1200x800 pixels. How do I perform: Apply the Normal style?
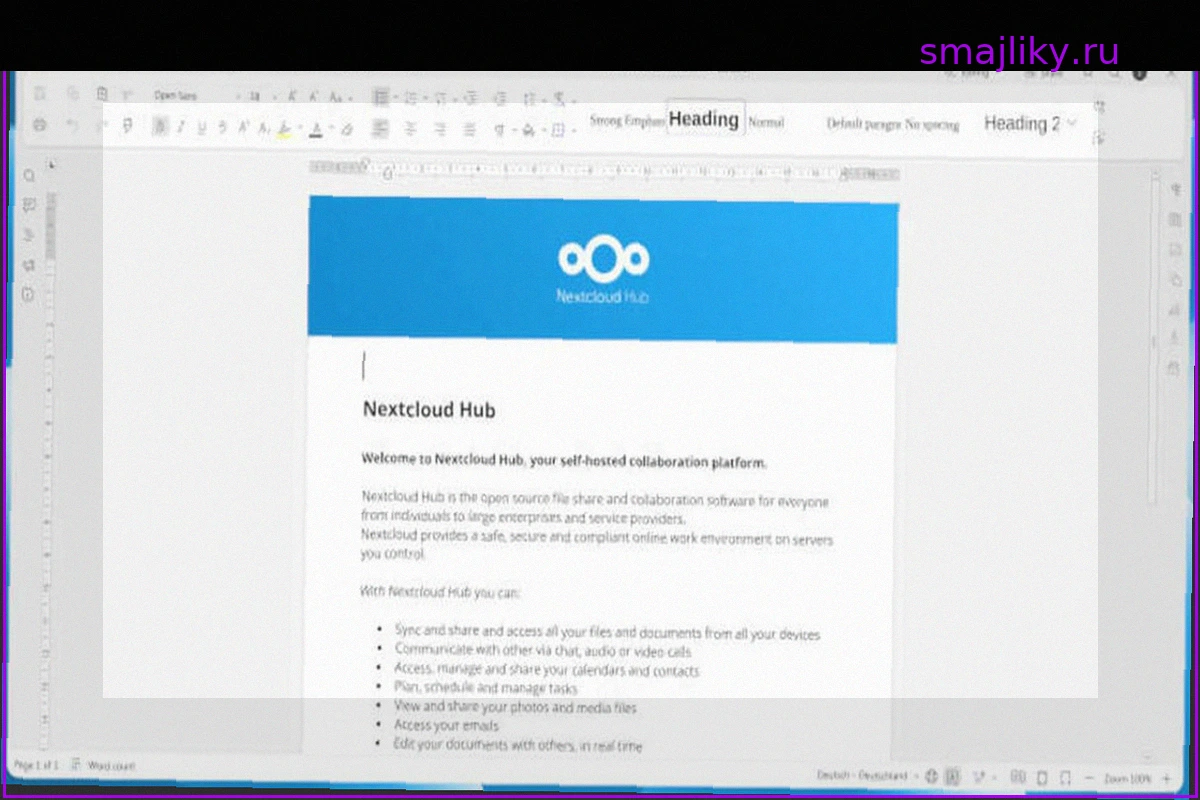pyautogui.click(x=767, y=122)
